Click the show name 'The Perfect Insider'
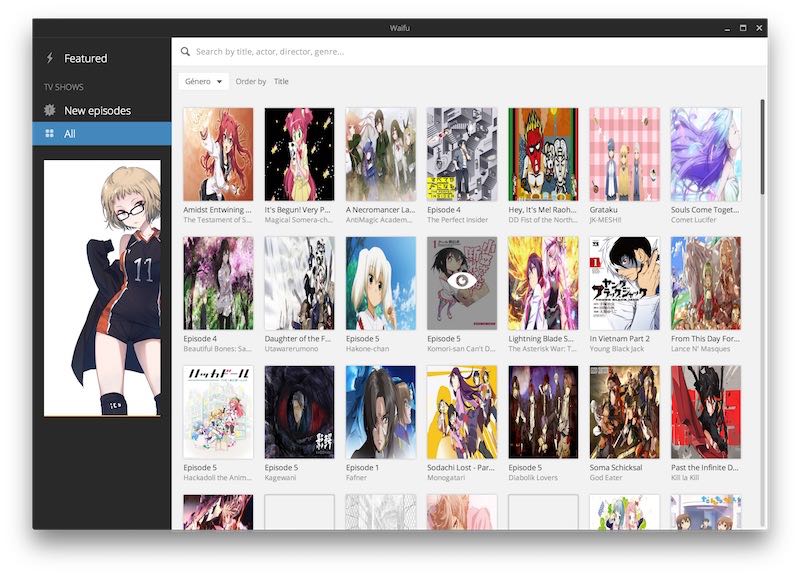This screenshot has height=576, width=800. pos(458,220)
